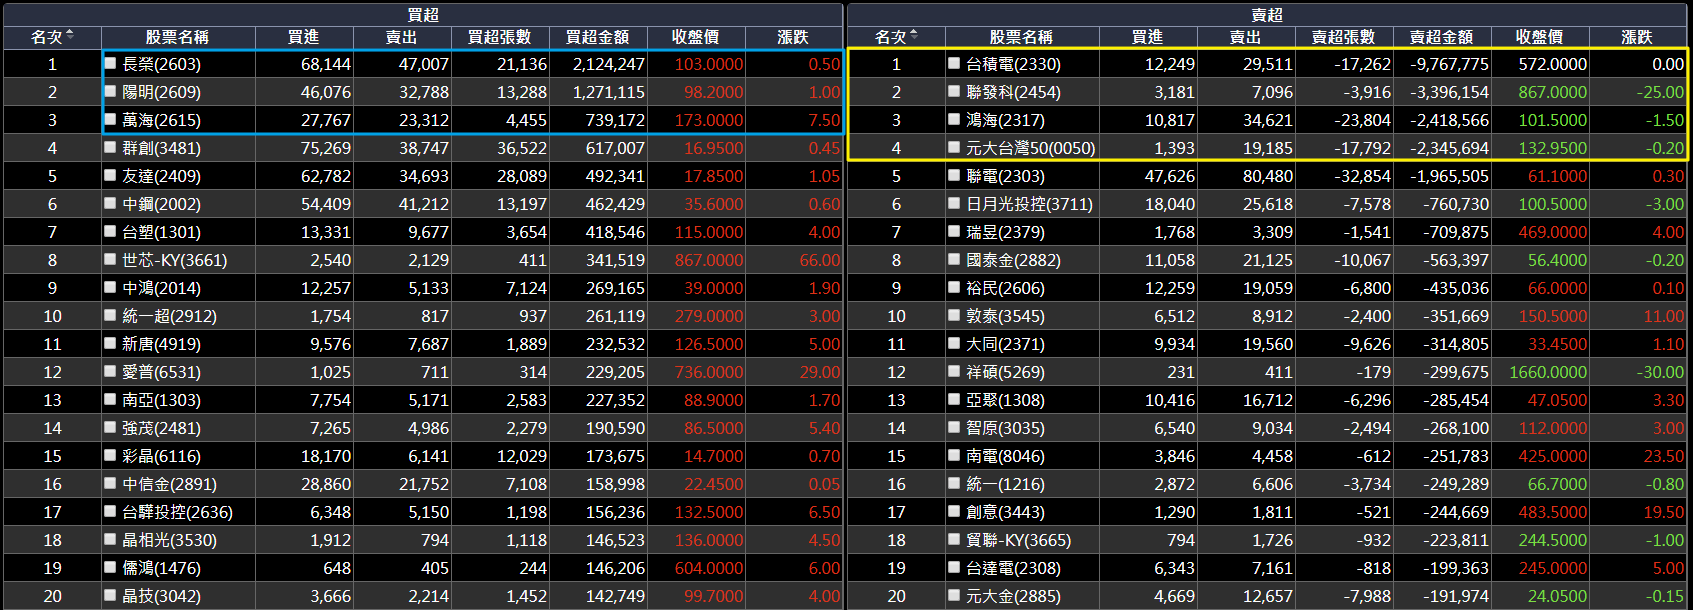Open stock name 統一超(2912)
The width and height of the screenshot is (1693, 610).
(169, 316)
